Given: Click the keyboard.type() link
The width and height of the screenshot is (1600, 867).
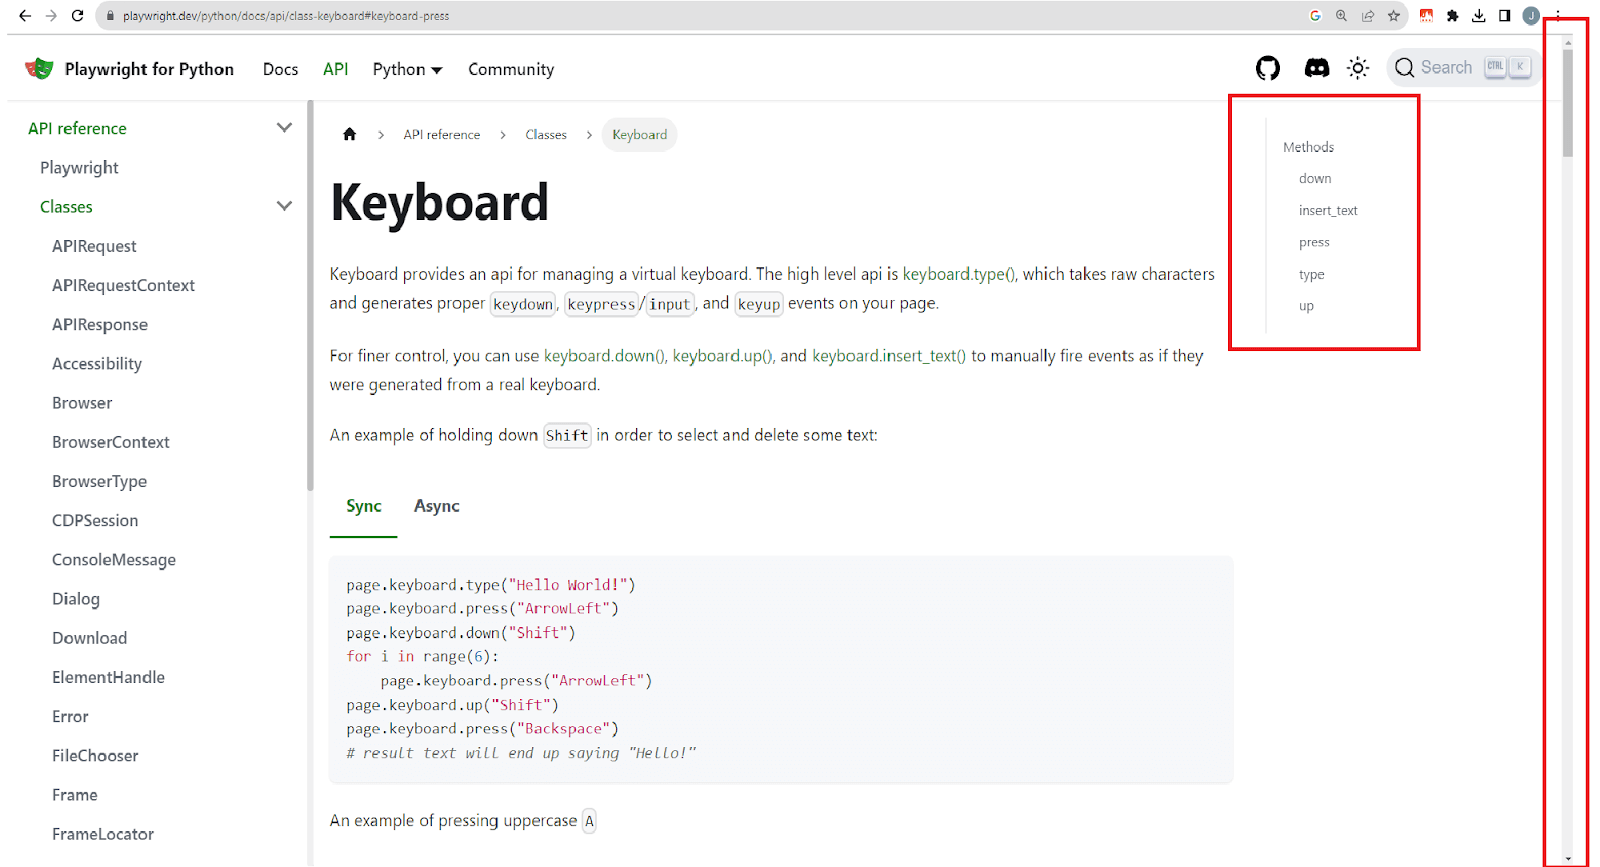Looking at the screenshot, I should click(959, 274).
